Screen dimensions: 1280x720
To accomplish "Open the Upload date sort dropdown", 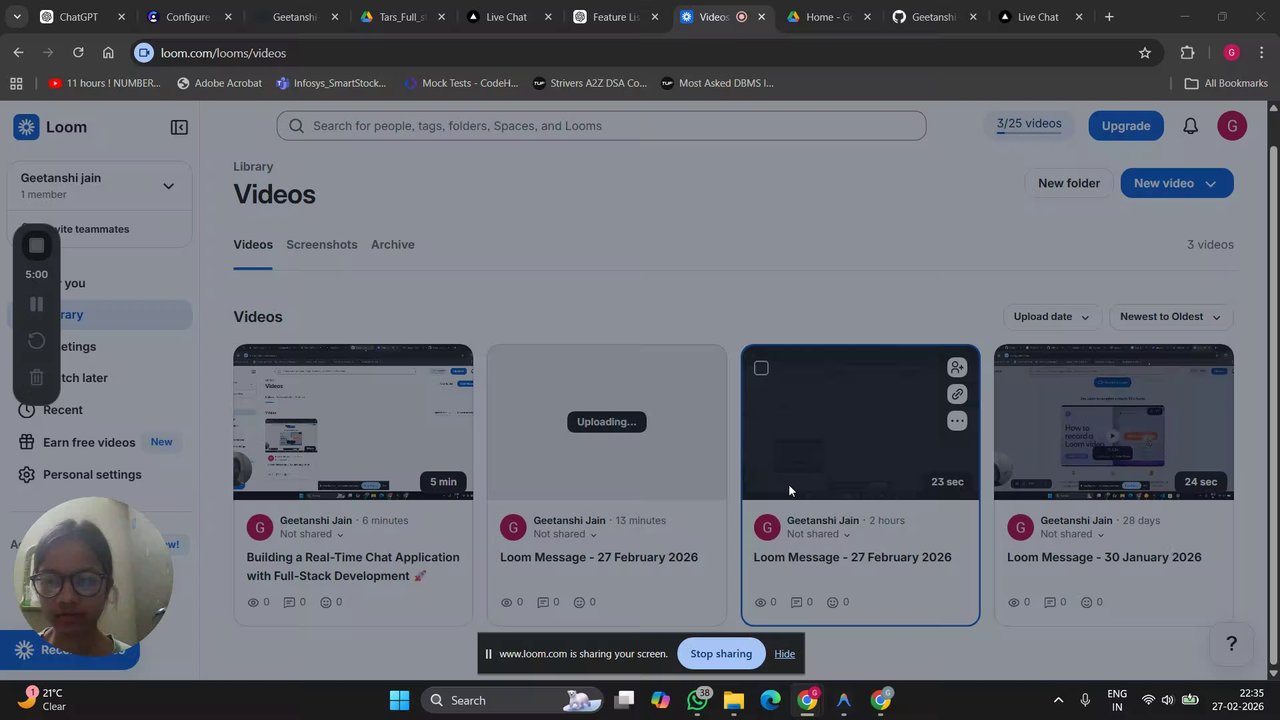I will pos(1052,317).
